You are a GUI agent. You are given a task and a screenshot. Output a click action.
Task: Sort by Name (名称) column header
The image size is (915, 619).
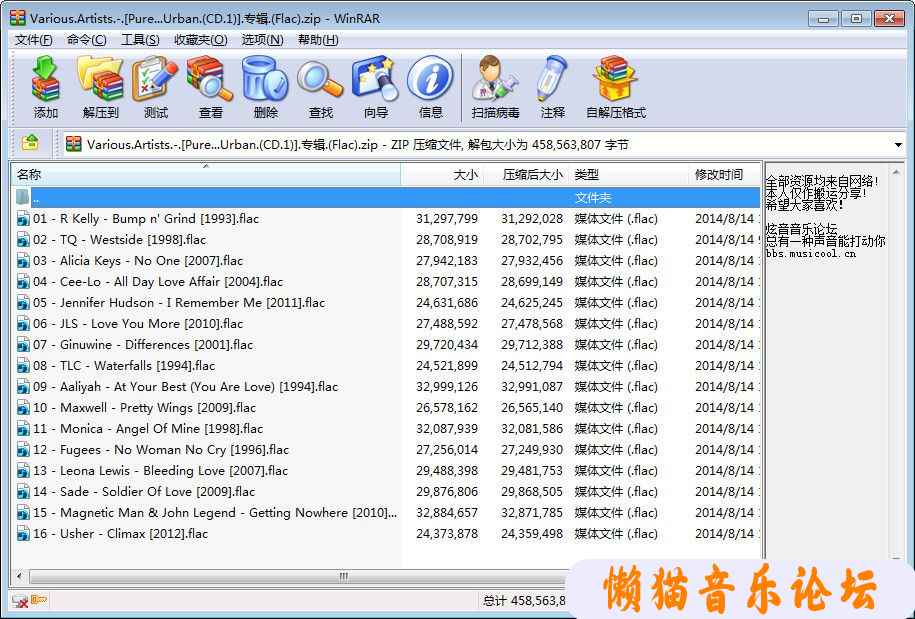206,174
